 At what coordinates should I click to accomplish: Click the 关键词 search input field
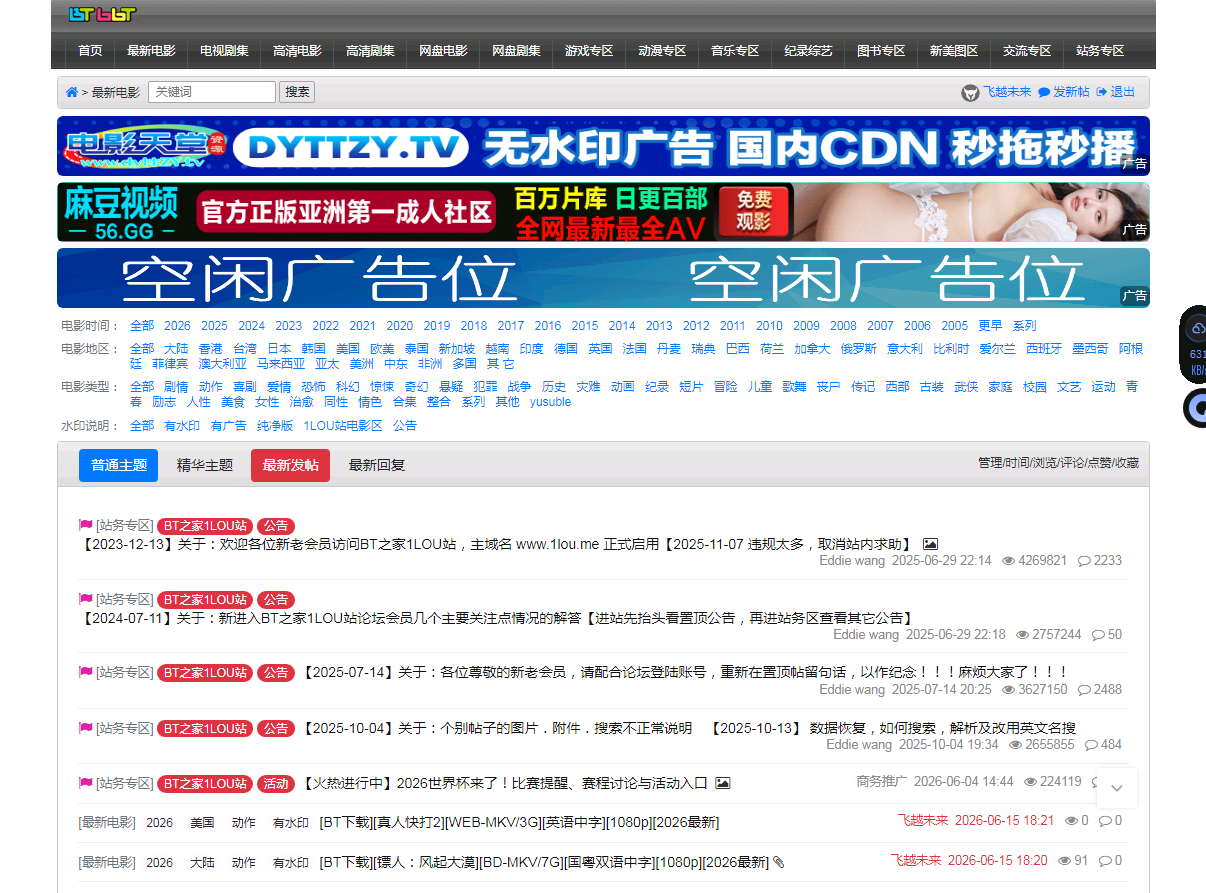pos(212,92)
